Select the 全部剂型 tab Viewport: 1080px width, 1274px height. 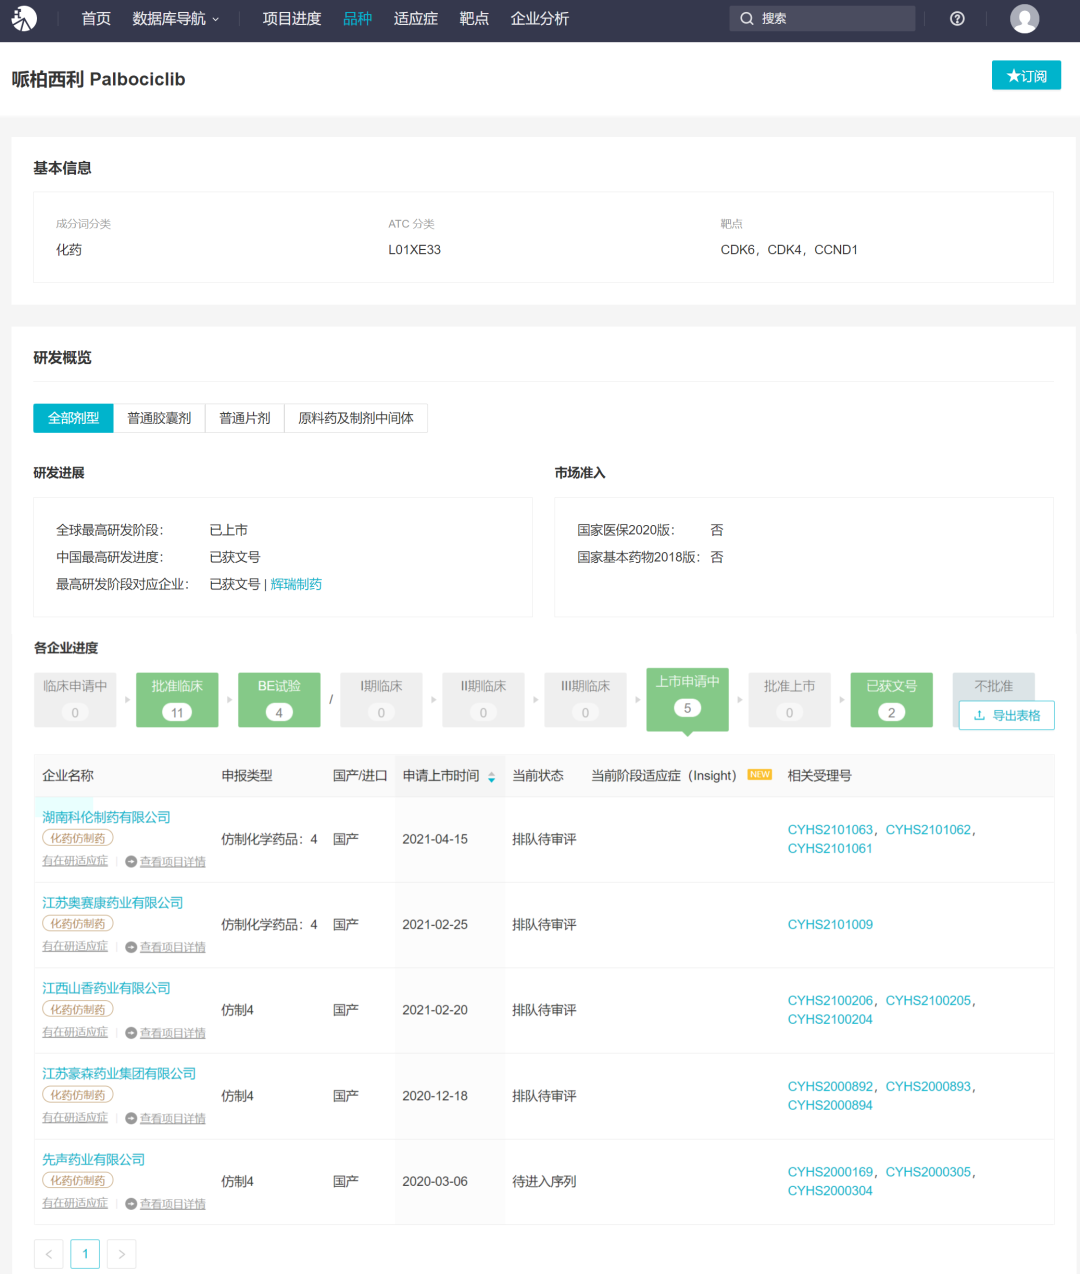coord(73,418)
